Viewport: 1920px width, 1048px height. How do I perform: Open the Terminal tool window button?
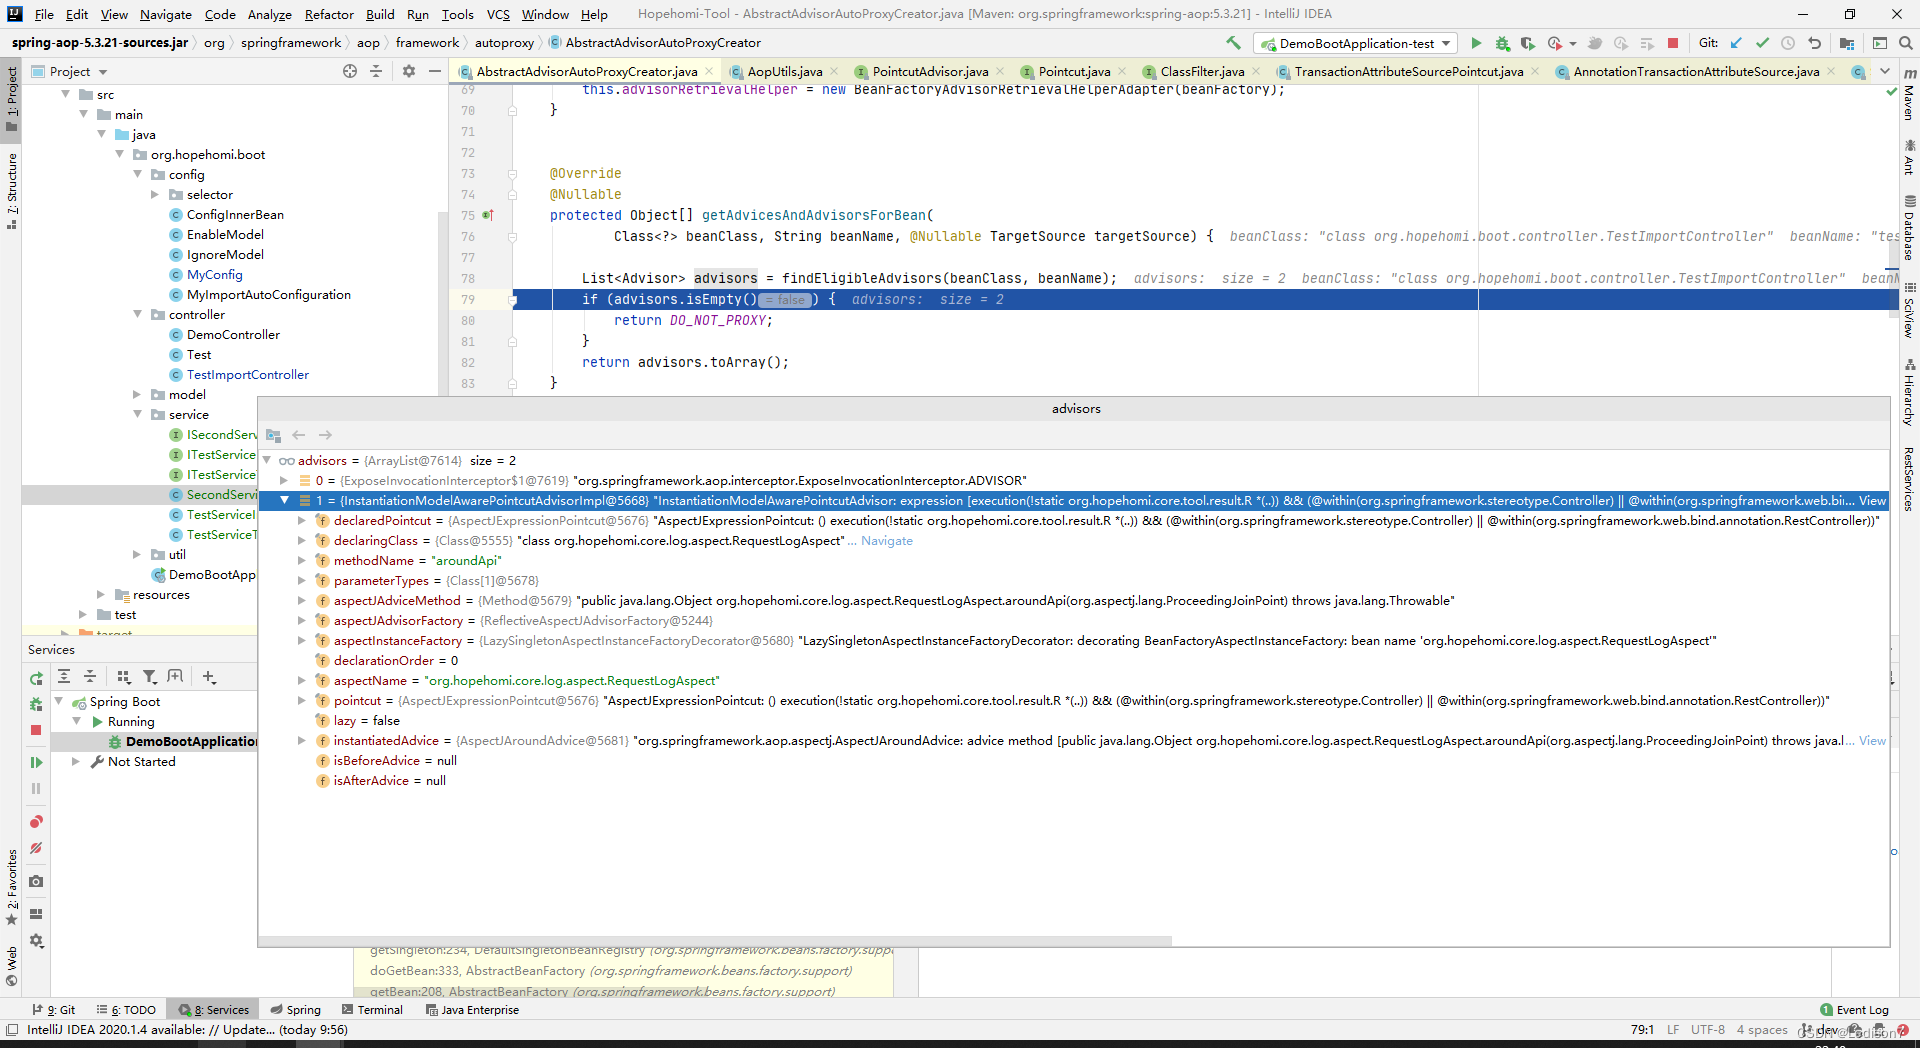coord(373,1010)
